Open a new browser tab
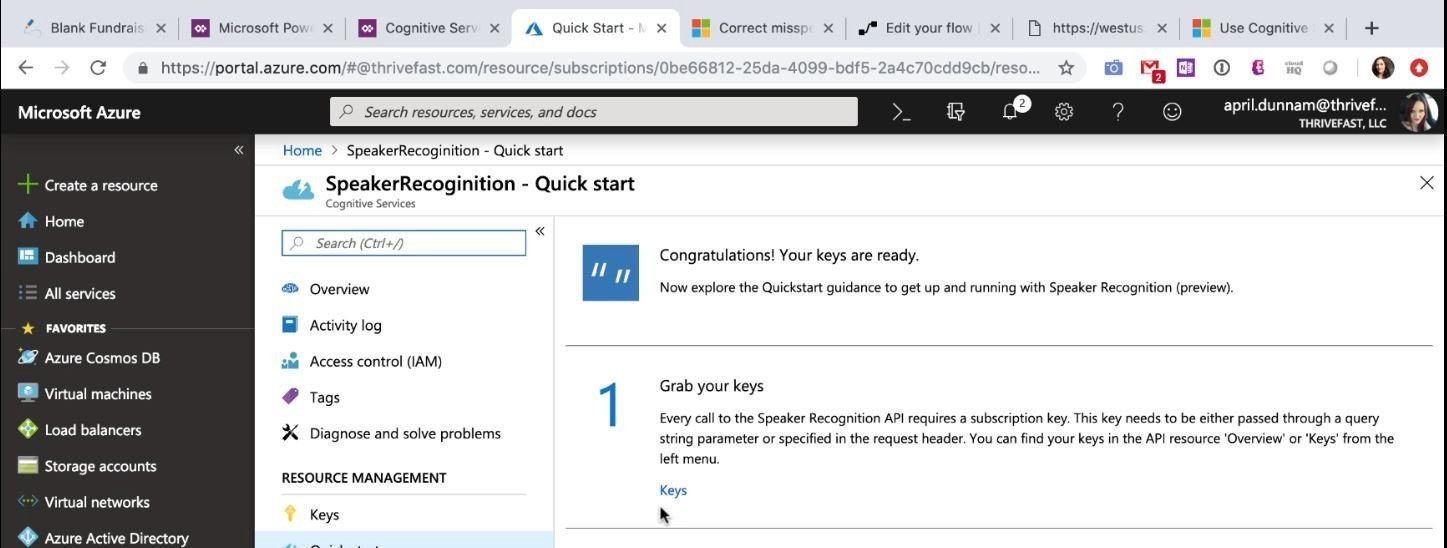 (x=1372, y=28)
